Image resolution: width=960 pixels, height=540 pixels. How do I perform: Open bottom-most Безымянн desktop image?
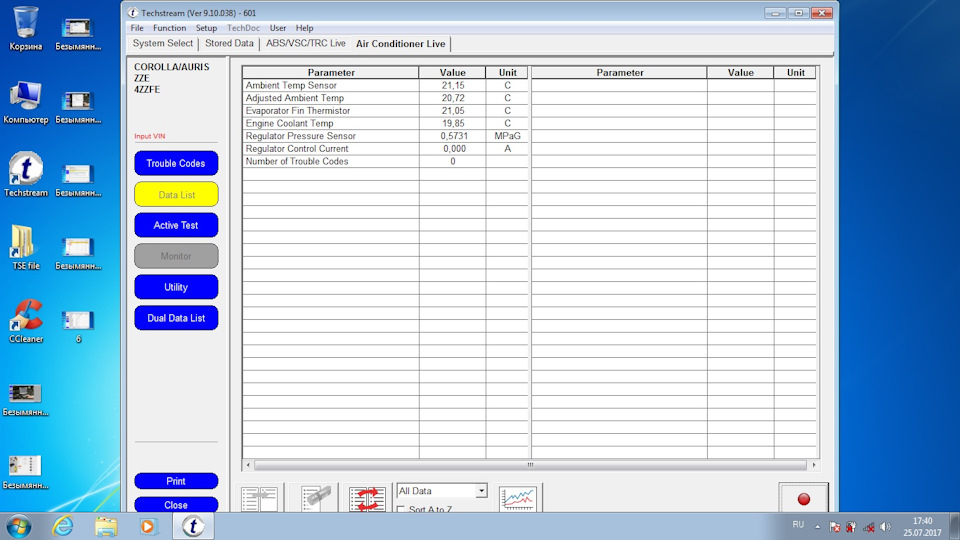[26, 473]
